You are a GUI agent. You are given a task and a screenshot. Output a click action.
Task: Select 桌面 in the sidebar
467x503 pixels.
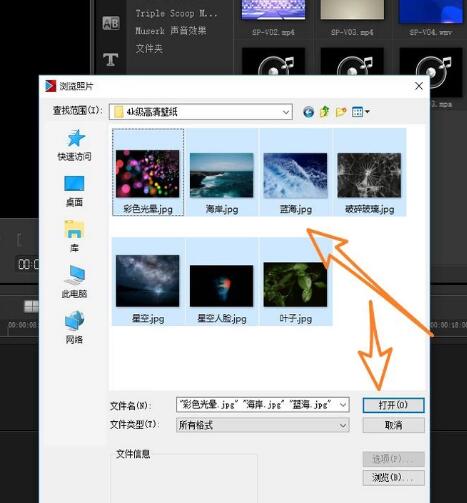coord(74,191)
